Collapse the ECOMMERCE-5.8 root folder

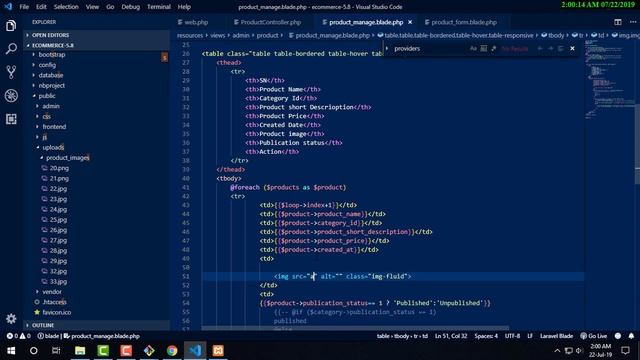coord(96,45)
